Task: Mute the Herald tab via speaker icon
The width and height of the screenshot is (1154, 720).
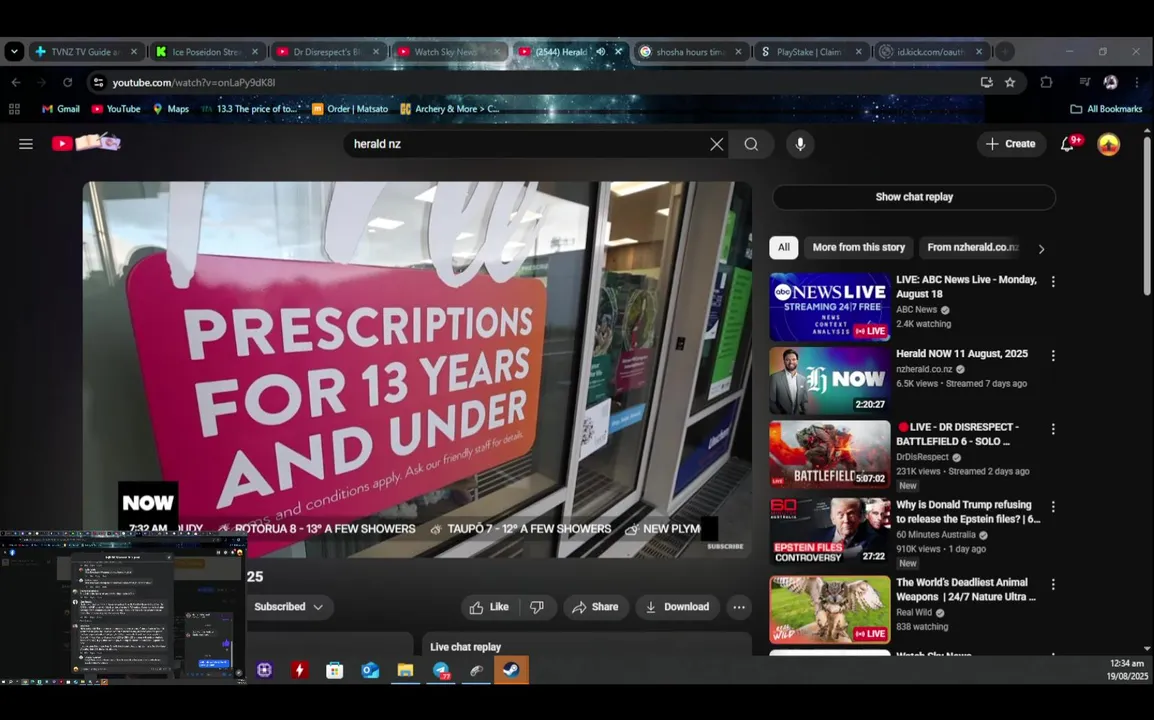Action: [601, 52]
